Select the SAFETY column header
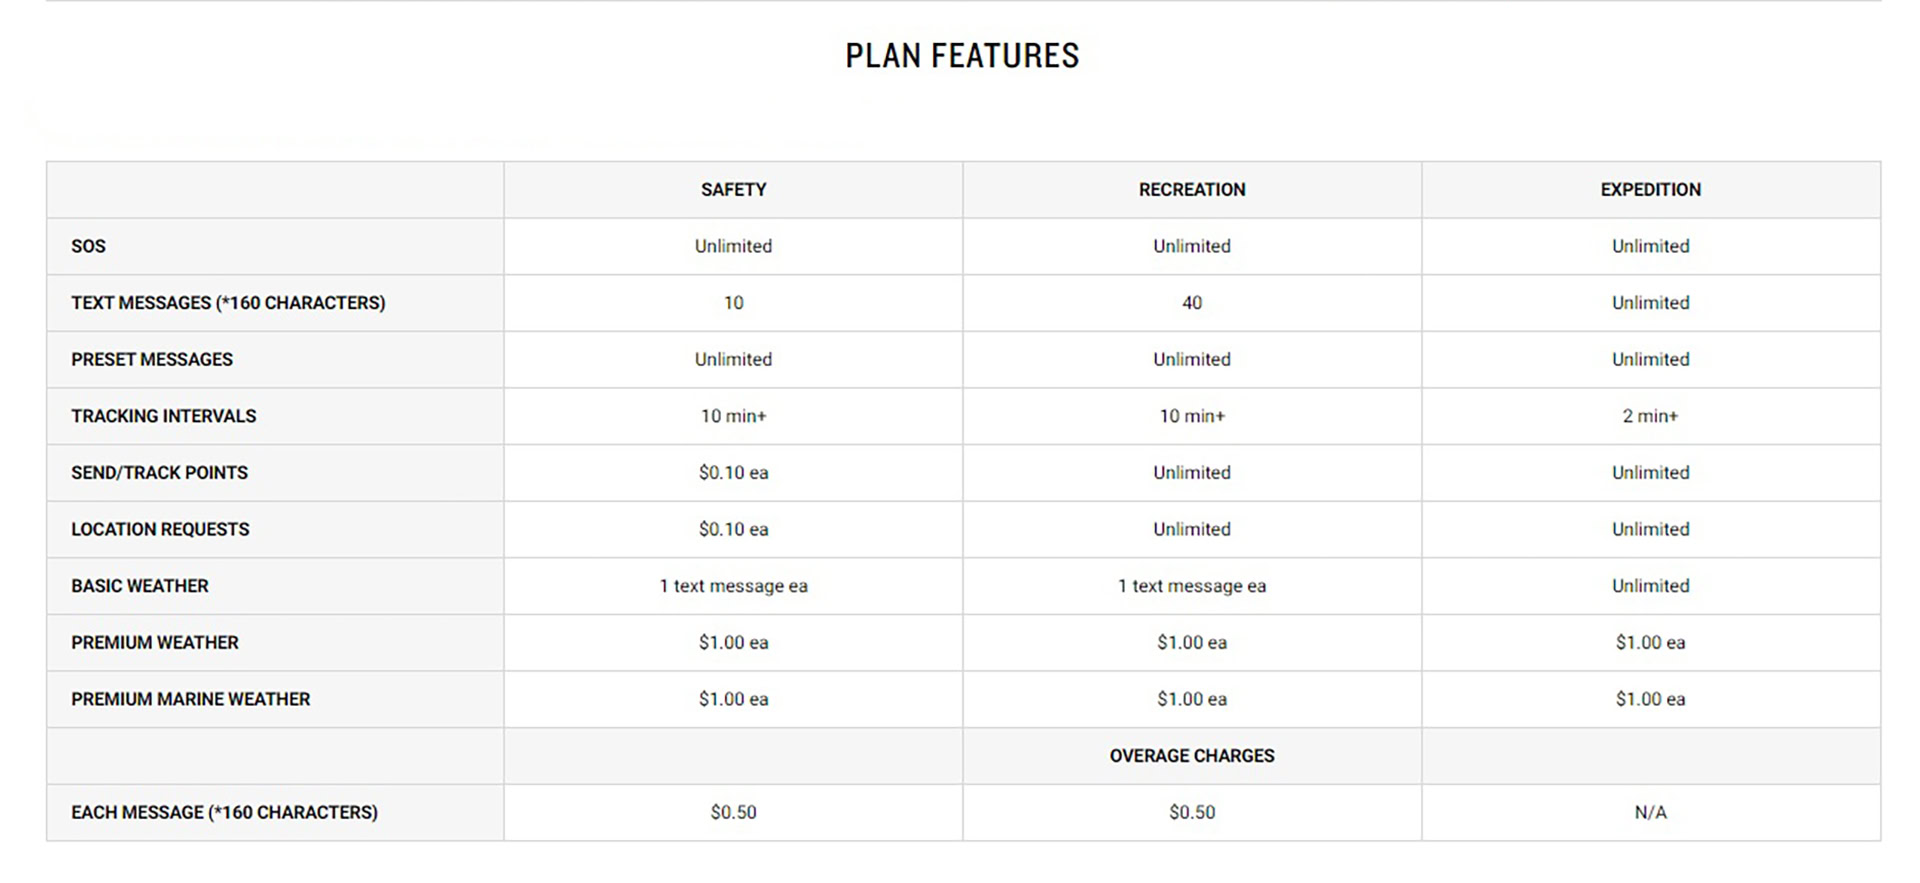 733,190
